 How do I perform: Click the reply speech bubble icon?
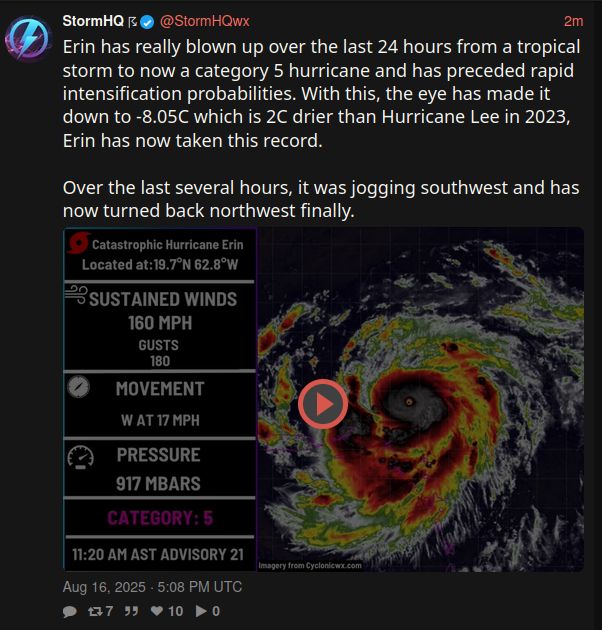click(70, 612)
